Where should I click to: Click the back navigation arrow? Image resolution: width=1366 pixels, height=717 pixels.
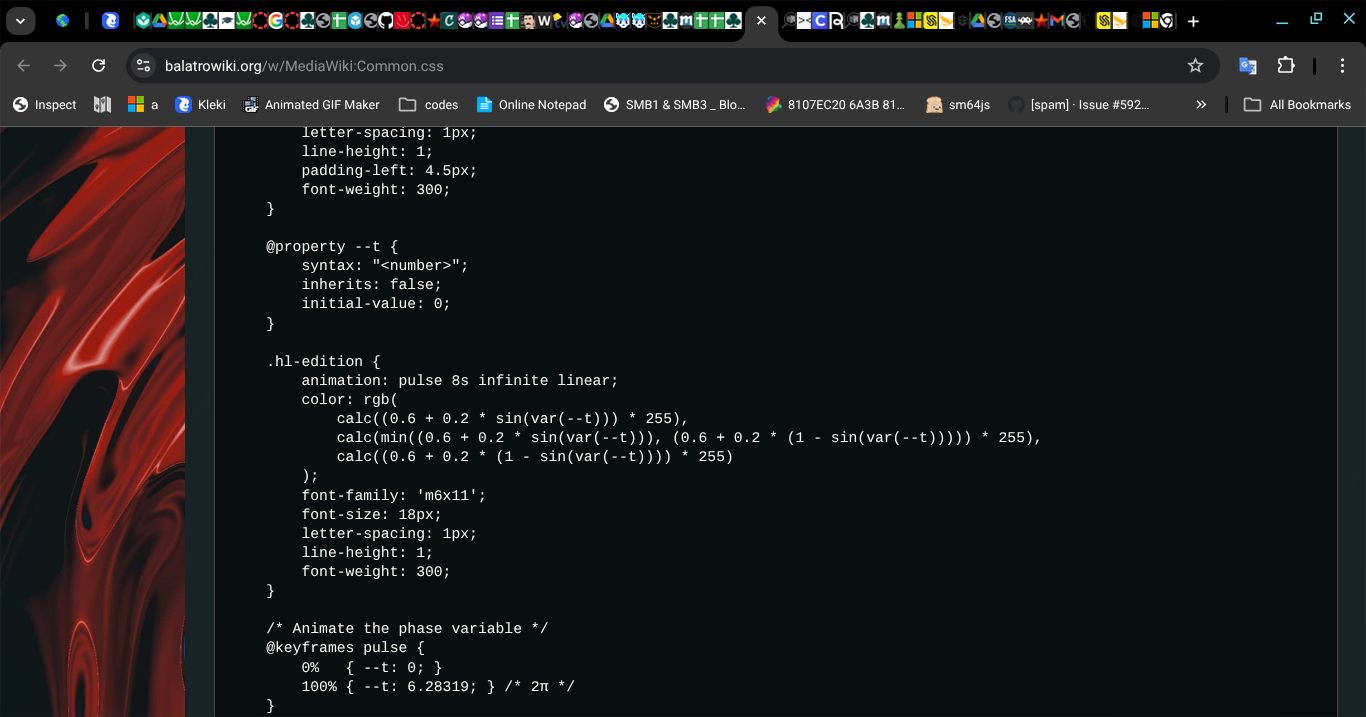pyautogui.click(x=24, y=66)
